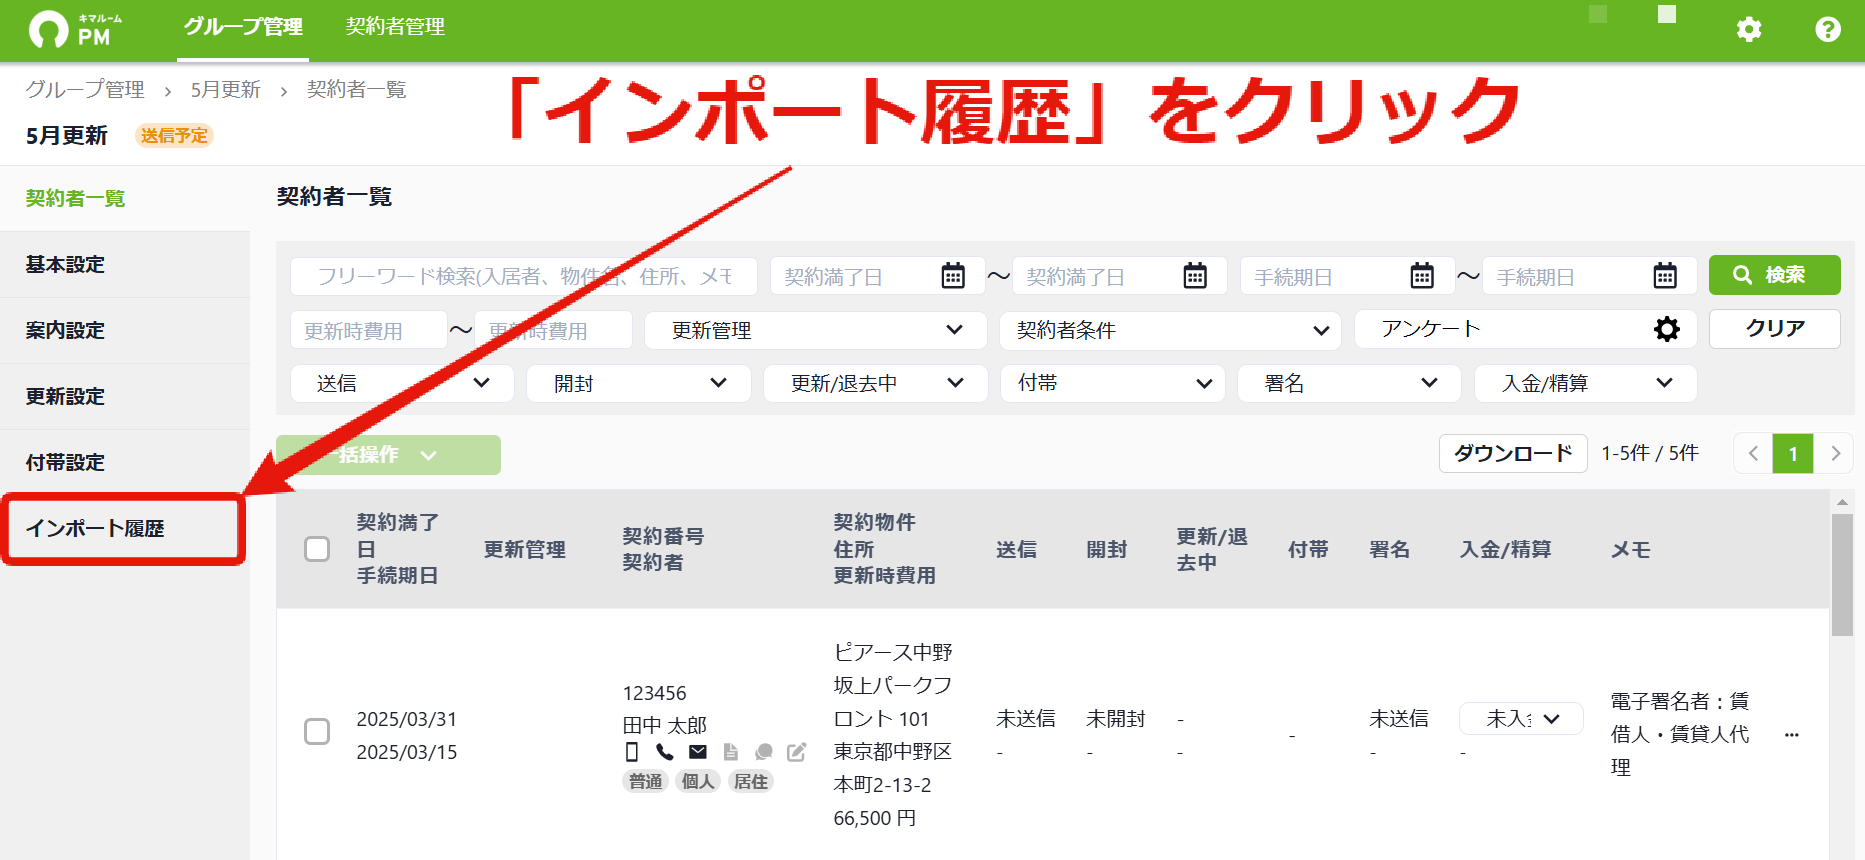Click the 送信予定 status badge
Screen dimensions: 1865x860
tap(174, 135)
